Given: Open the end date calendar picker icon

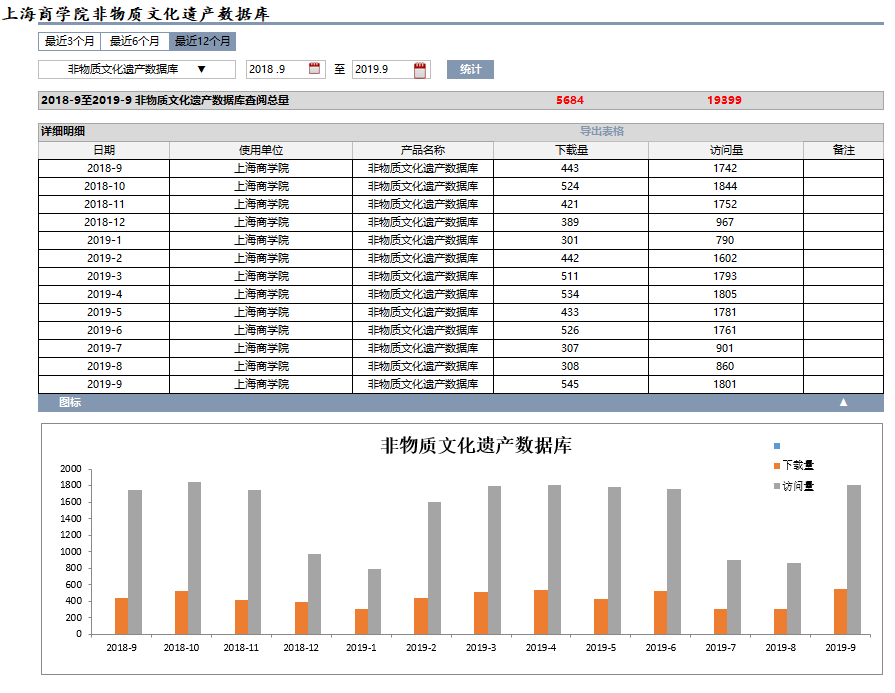Looking at the screenshot, I should pyautogui.click(x=420, y=70).
